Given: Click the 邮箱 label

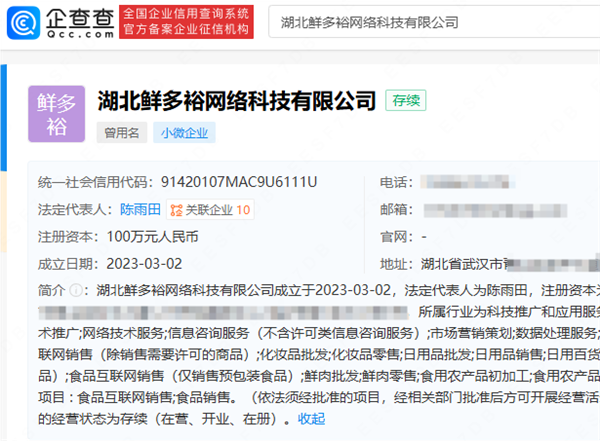Looking at the screenshot, I should pyautogui.click(x=397, y=210).
